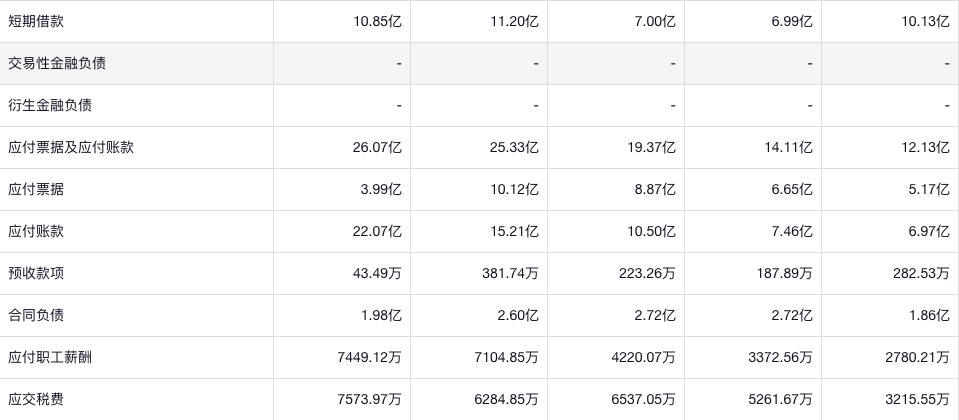Select the 应交税费 row label

click(36, 399)
